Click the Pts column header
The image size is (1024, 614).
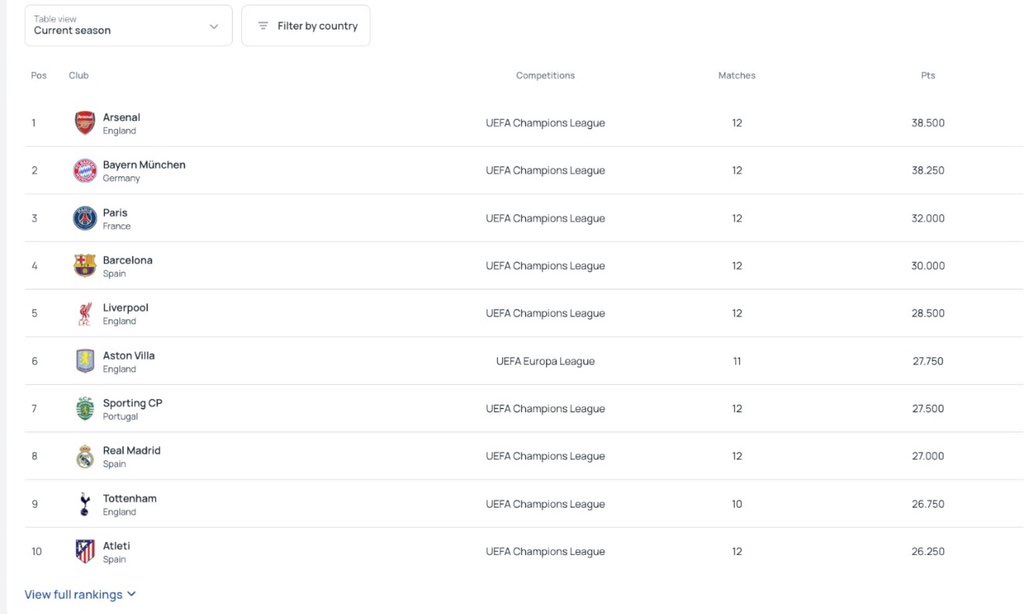(x=928, y=76)
